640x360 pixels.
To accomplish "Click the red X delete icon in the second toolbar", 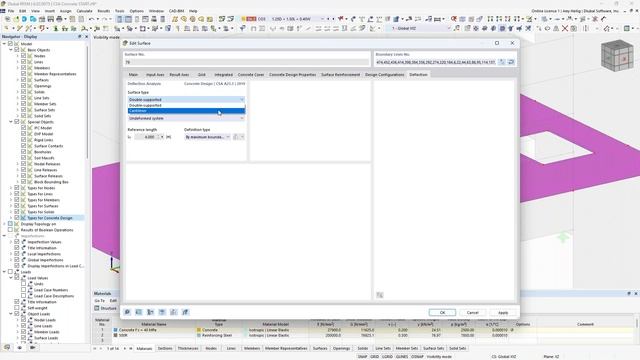I will pos(565,28).
